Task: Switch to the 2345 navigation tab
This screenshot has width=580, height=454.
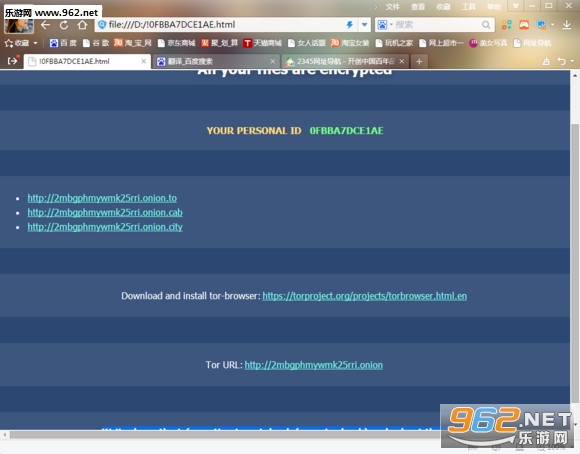Action: pos(345,61)
